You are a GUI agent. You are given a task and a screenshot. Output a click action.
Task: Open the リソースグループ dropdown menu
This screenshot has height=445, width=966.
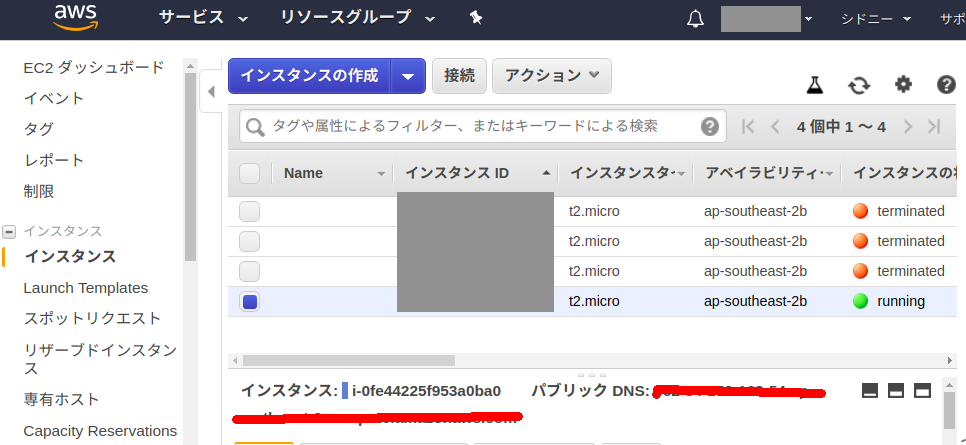pos(358,18)
